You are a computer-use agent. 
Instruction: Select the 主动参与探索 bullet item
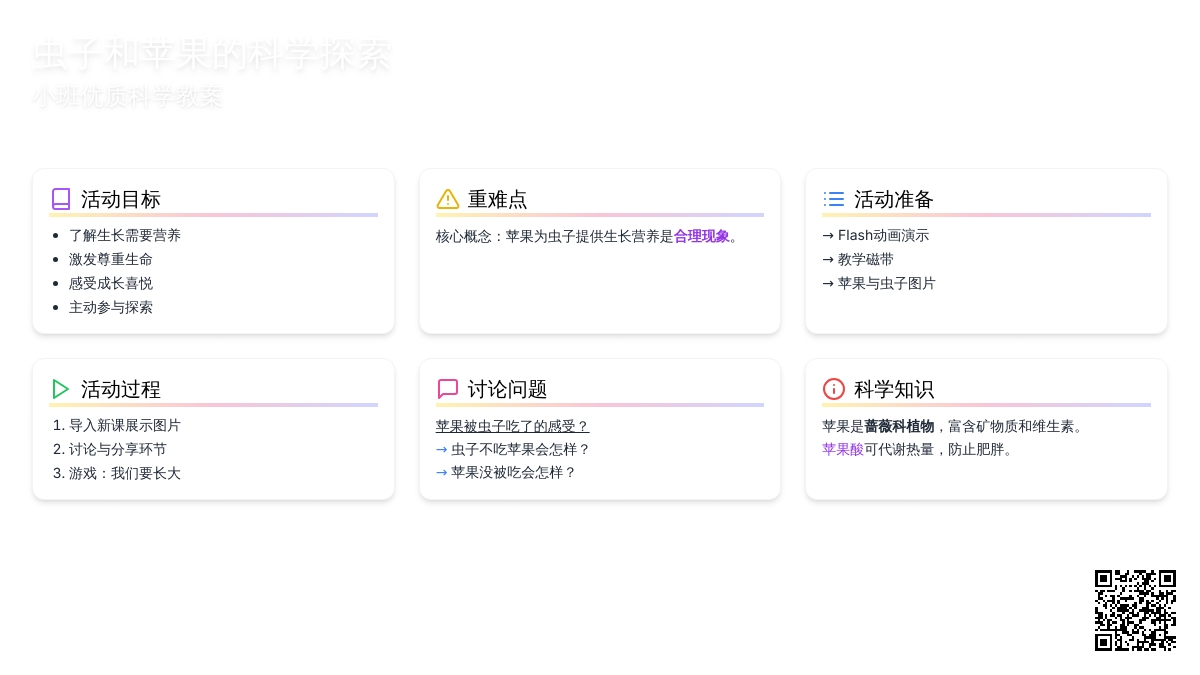tap(111, 308)
